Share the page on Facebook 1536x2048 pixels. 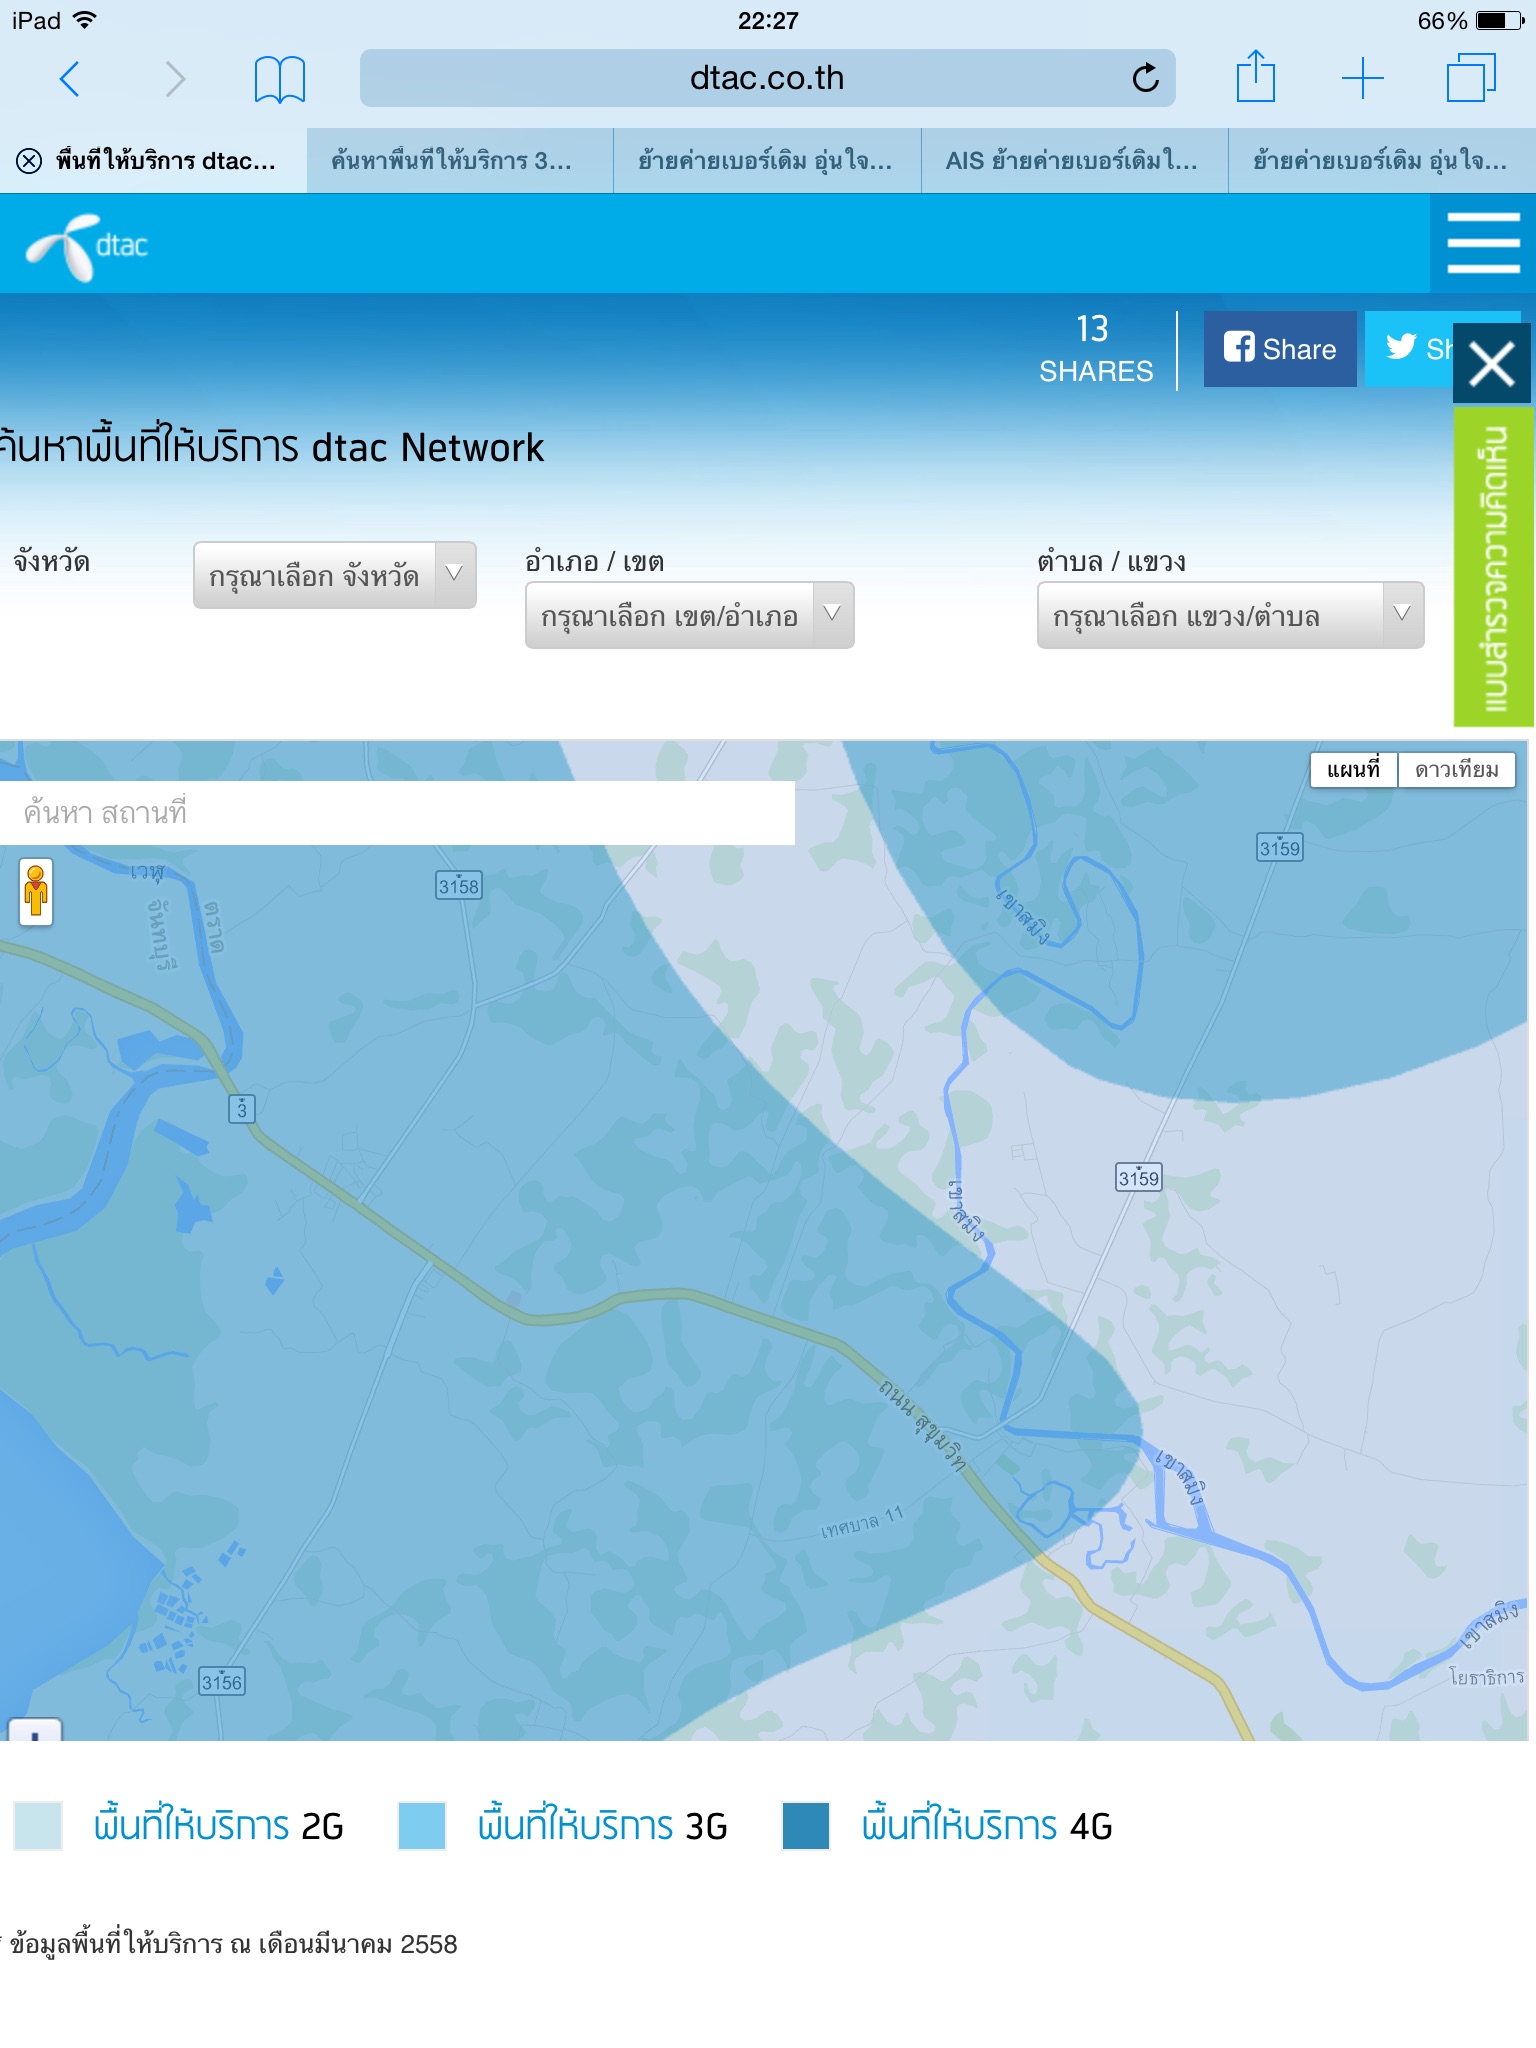click(x=1280, y=349)
